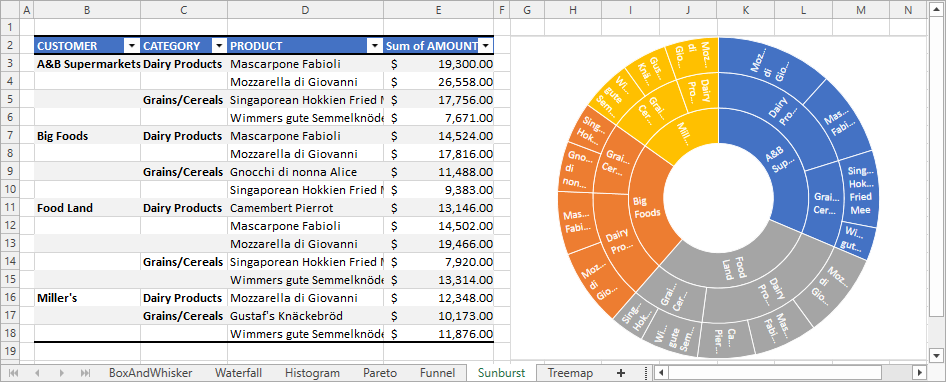
Task: Open the Pareto sheet tab
Action: point(380,373)
